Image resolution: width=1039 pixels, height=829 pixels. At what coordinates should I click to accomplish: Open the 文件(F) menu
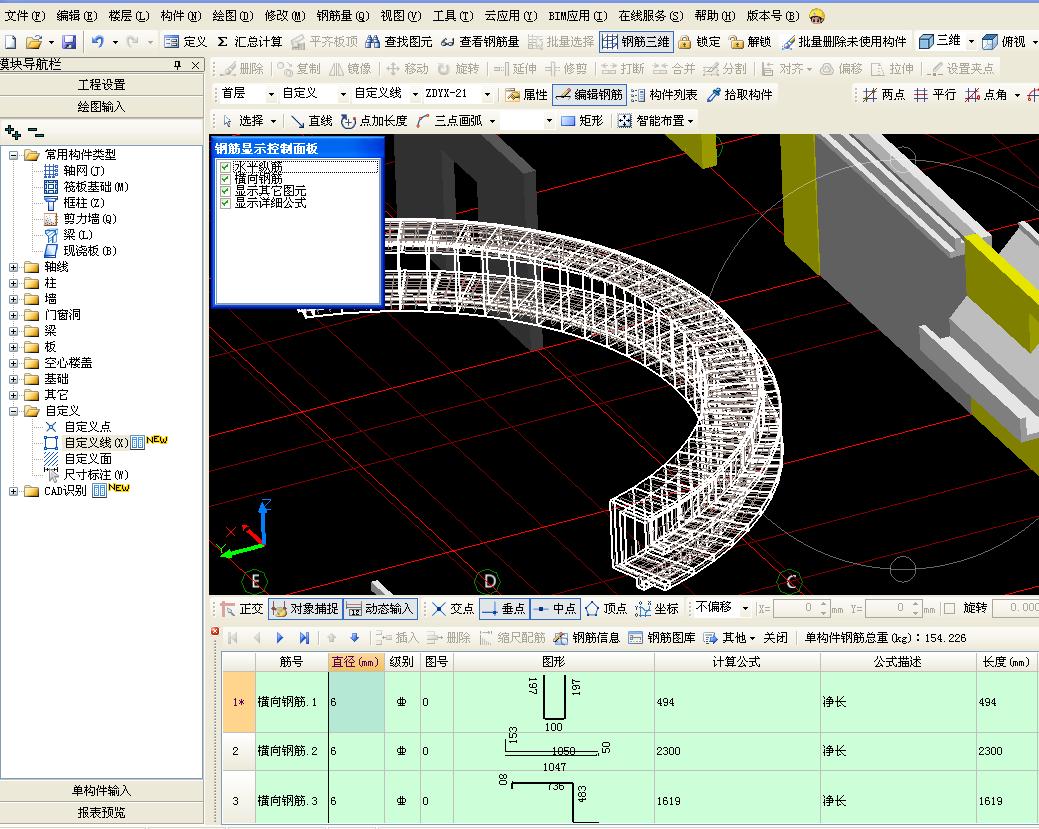click(x=24, y=16)
